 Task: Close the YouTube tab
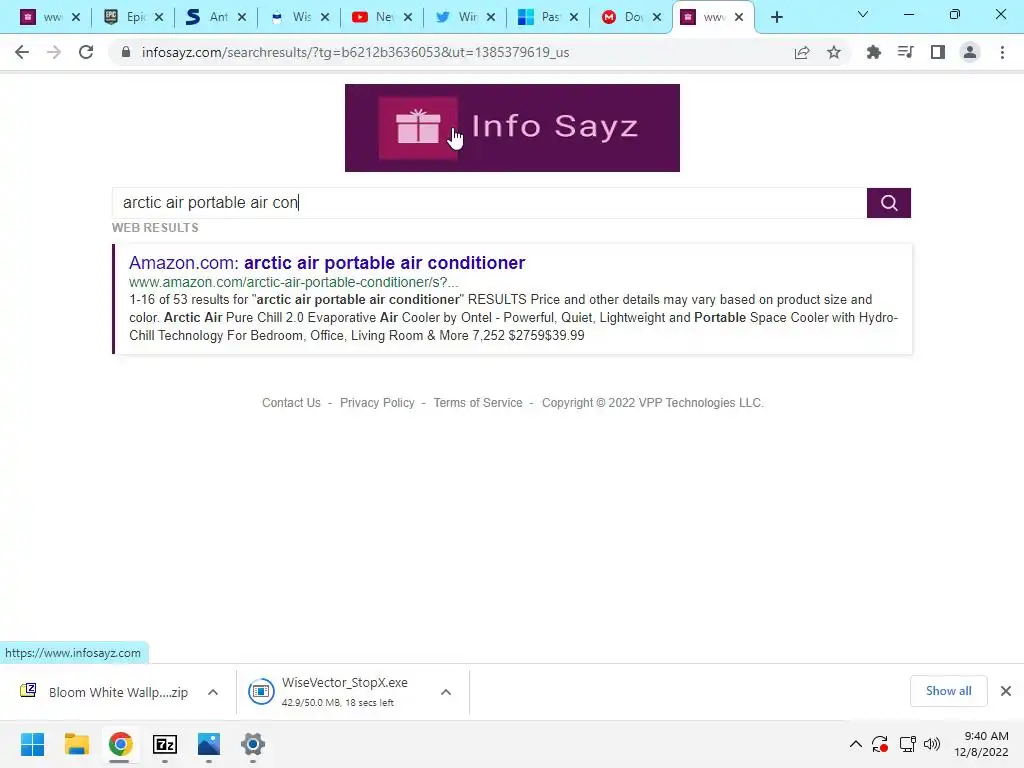coord(408,17)
